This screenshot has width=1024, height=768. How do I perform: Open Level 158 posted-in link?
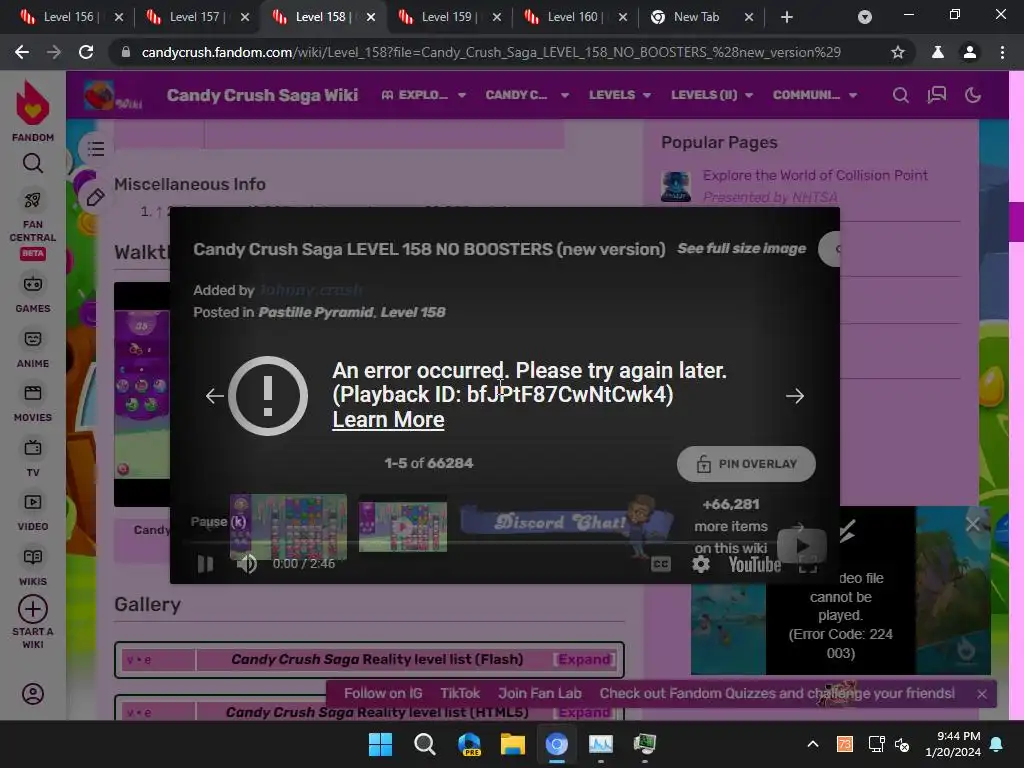[x=413, y=312]
